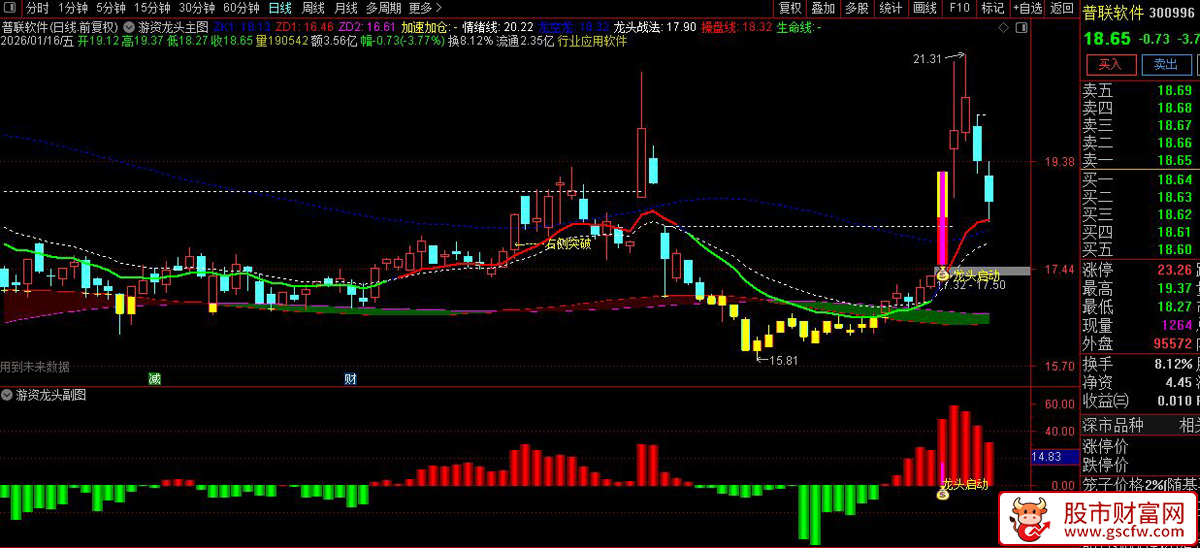The image size is (1200, 548).
Task: Click the 统计 statistics button
Action: tap(891, 8)
